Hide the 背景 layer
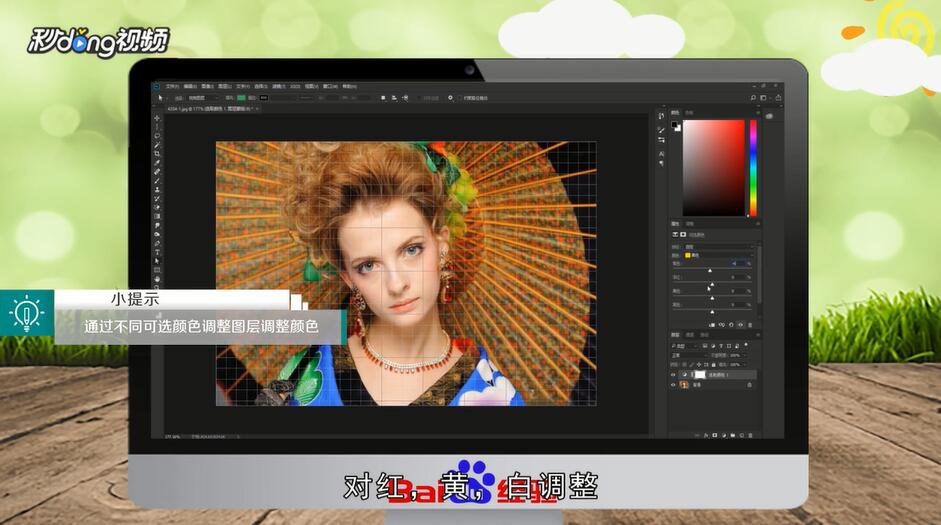941x525 pixels. (673, 385)
